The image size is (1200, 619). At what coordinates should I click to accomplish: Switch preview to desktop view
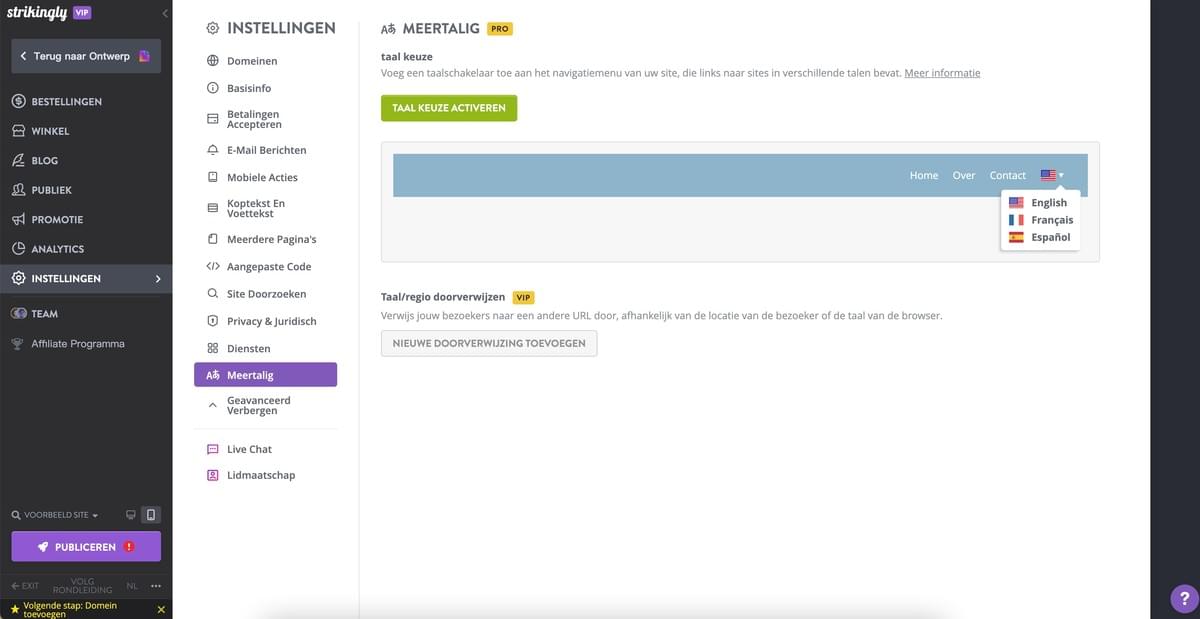pyautogui.click(x=129, y=513)
